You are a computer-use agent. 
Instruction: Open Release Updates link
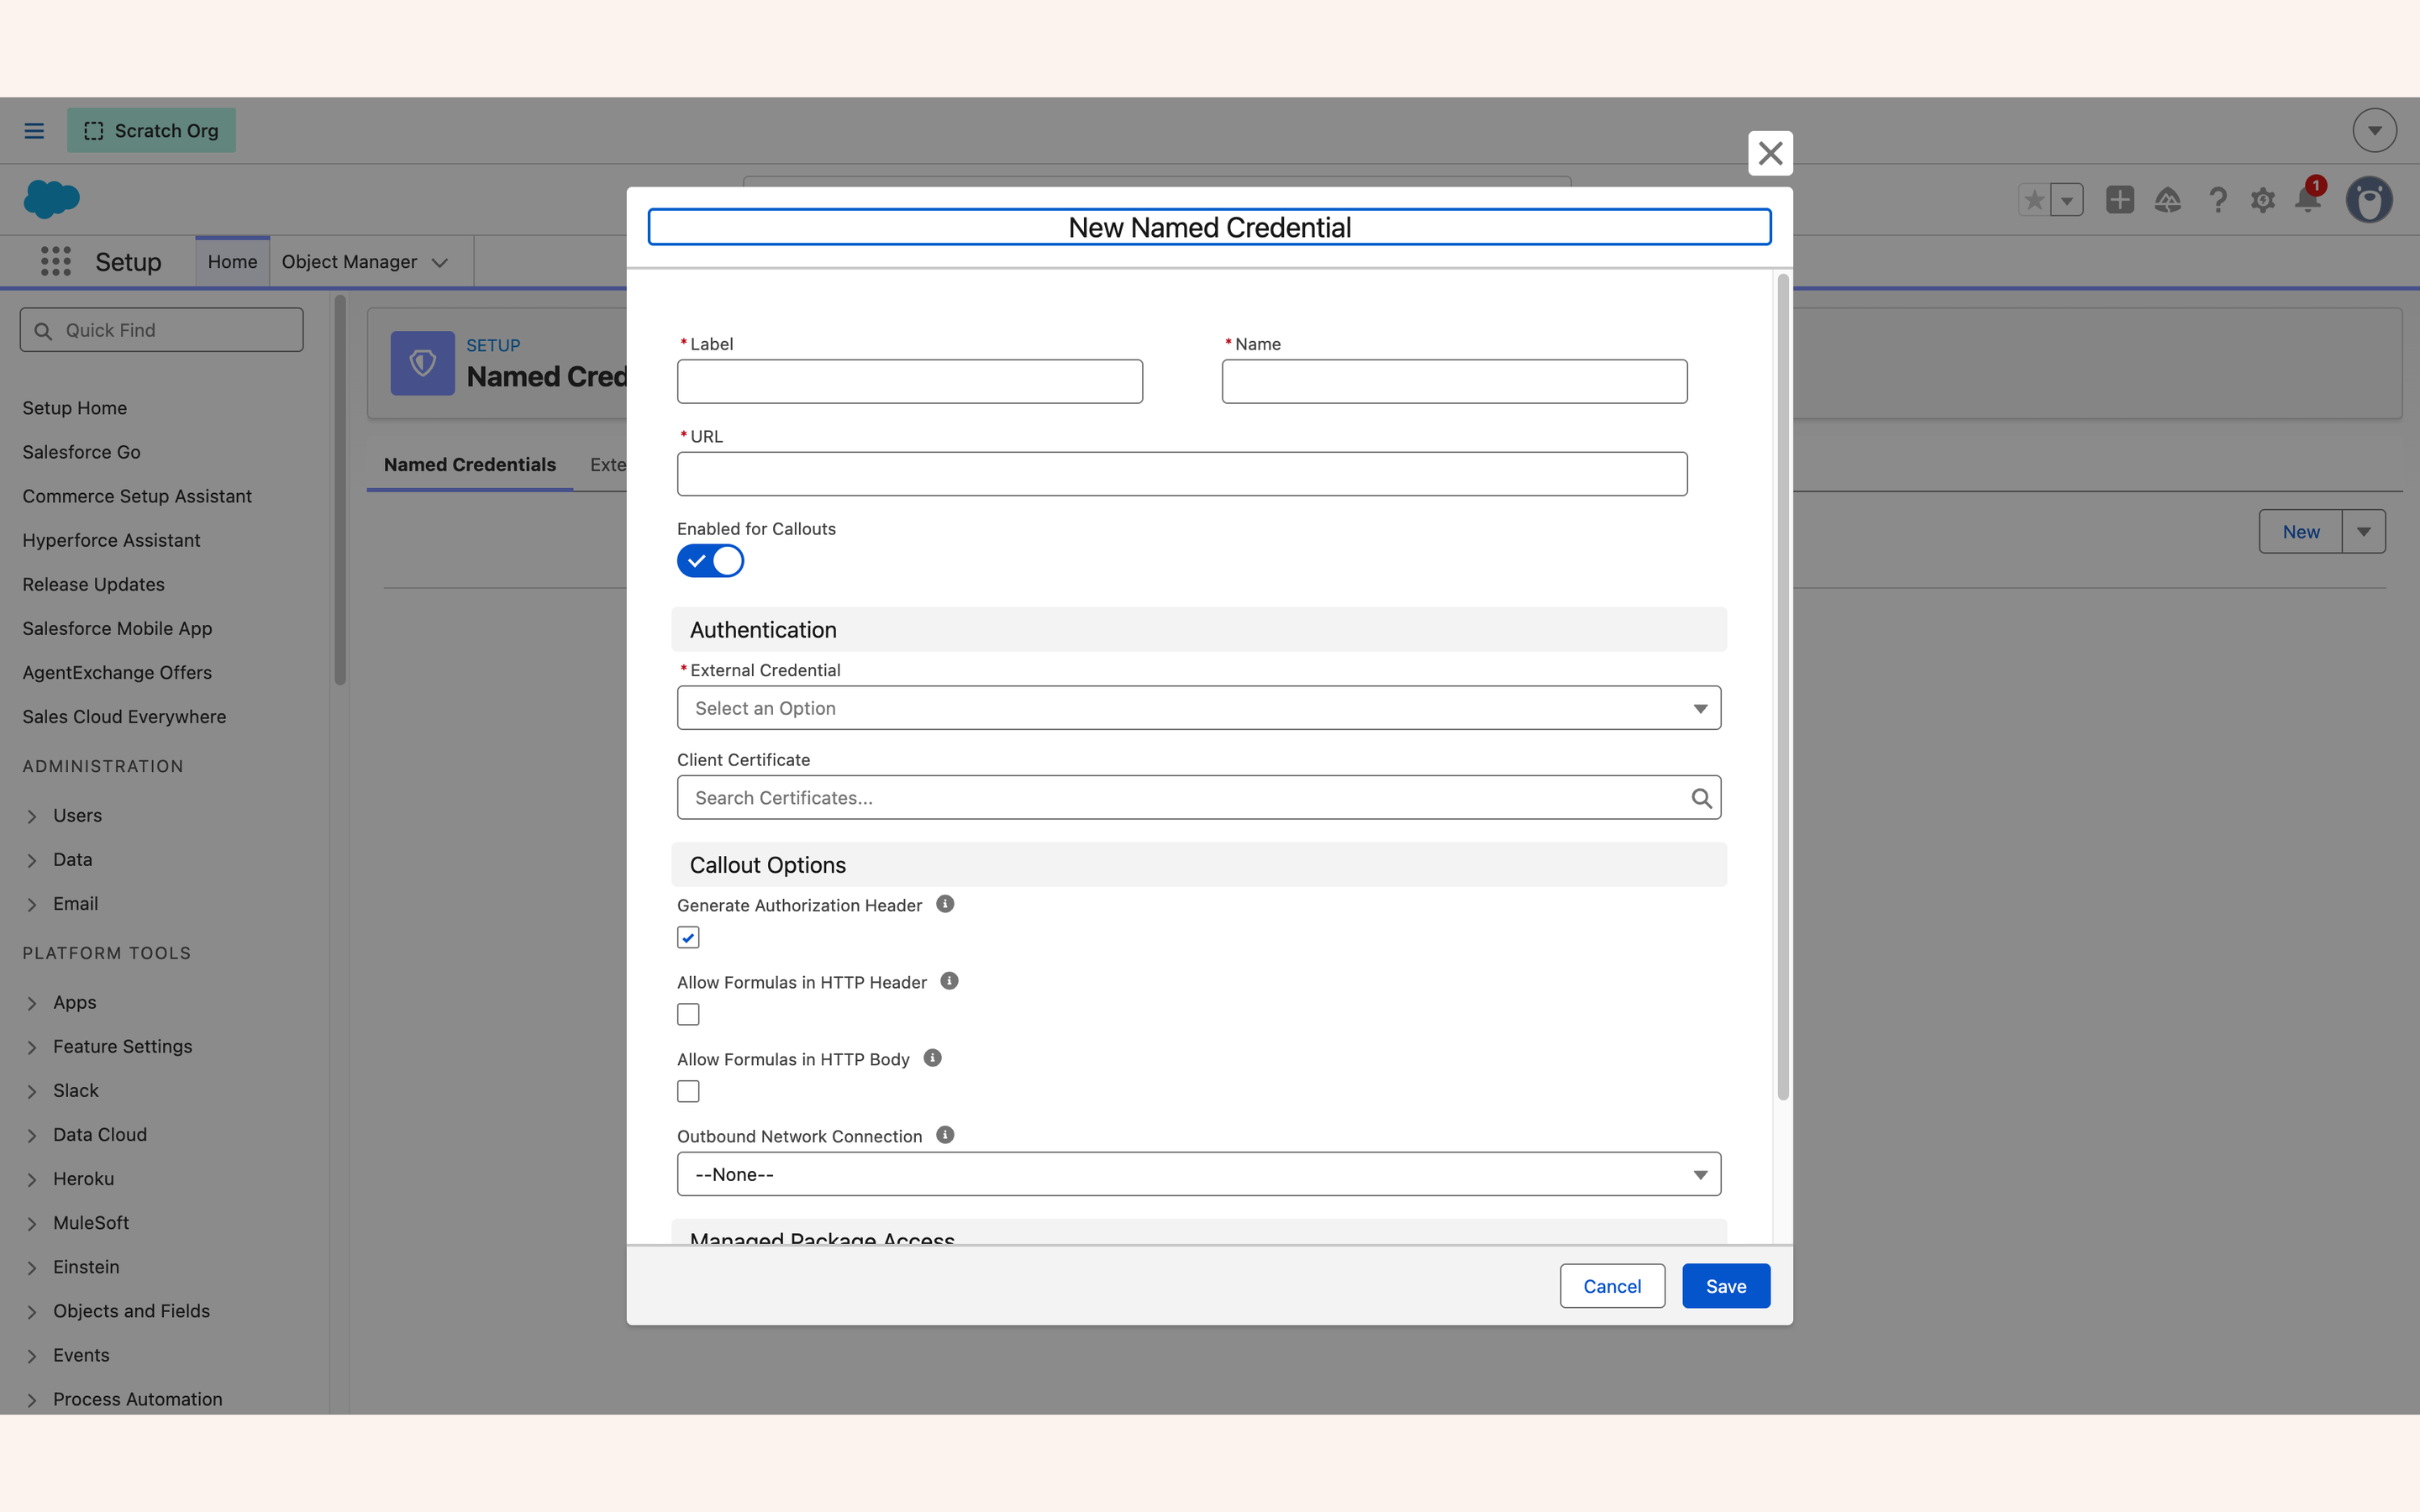pyautogui.click(x=94, y=584)
